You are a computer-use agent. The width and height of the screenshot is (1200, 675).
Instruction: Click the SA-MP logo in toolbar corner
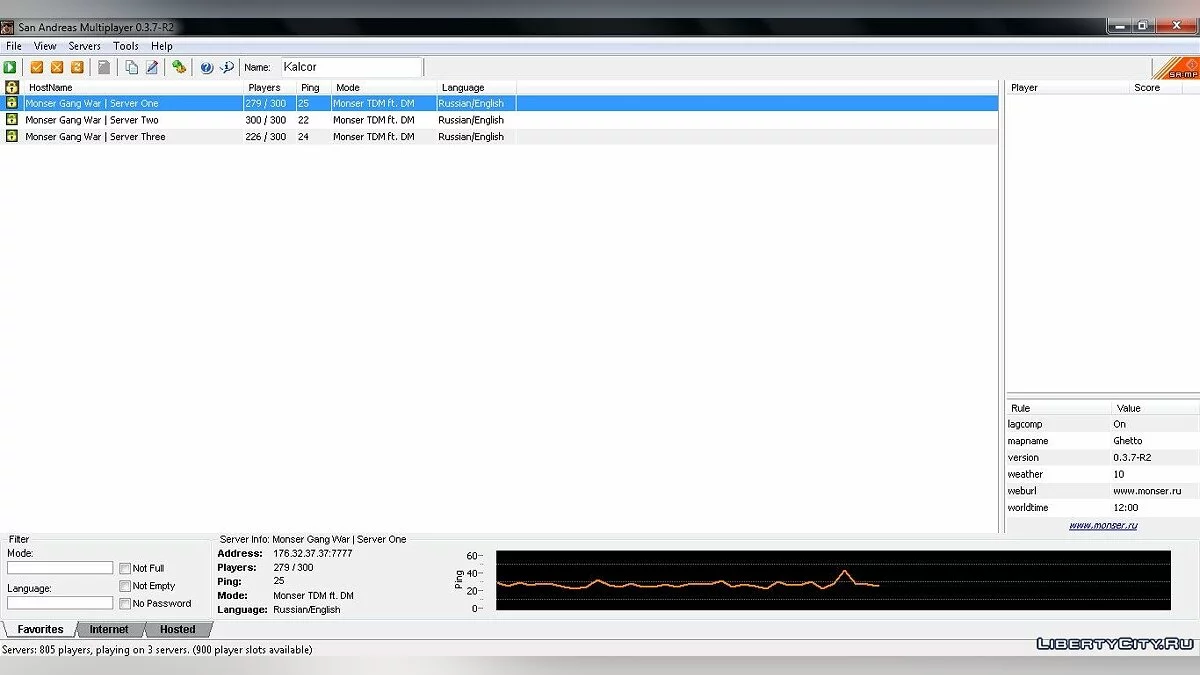[1175, 68]
